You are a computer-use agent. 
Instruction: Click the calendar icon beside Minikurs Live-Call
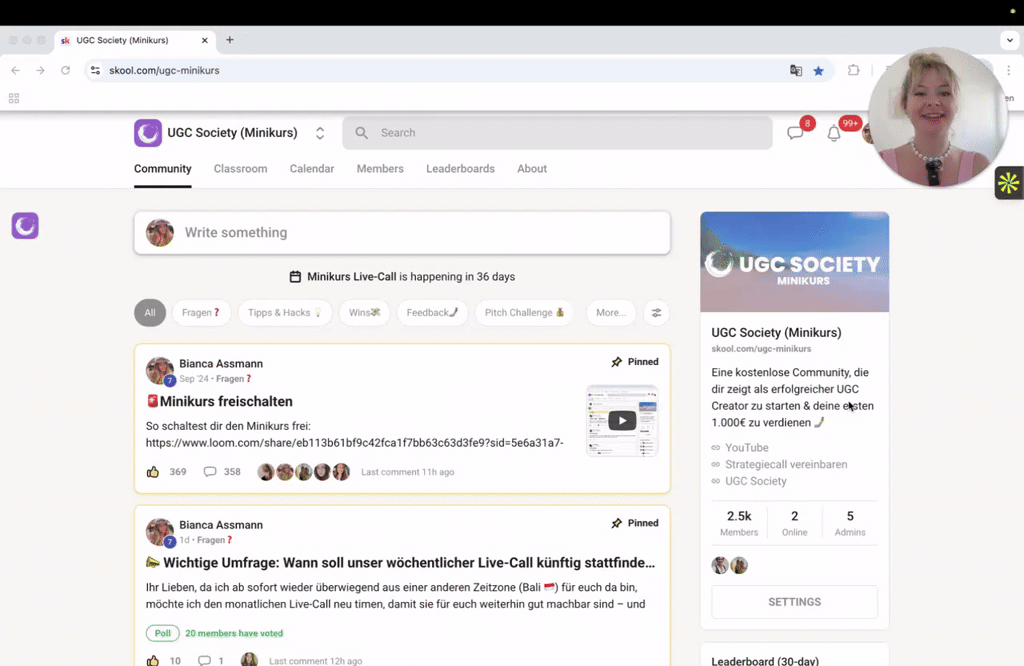click(x=295, y=277)
